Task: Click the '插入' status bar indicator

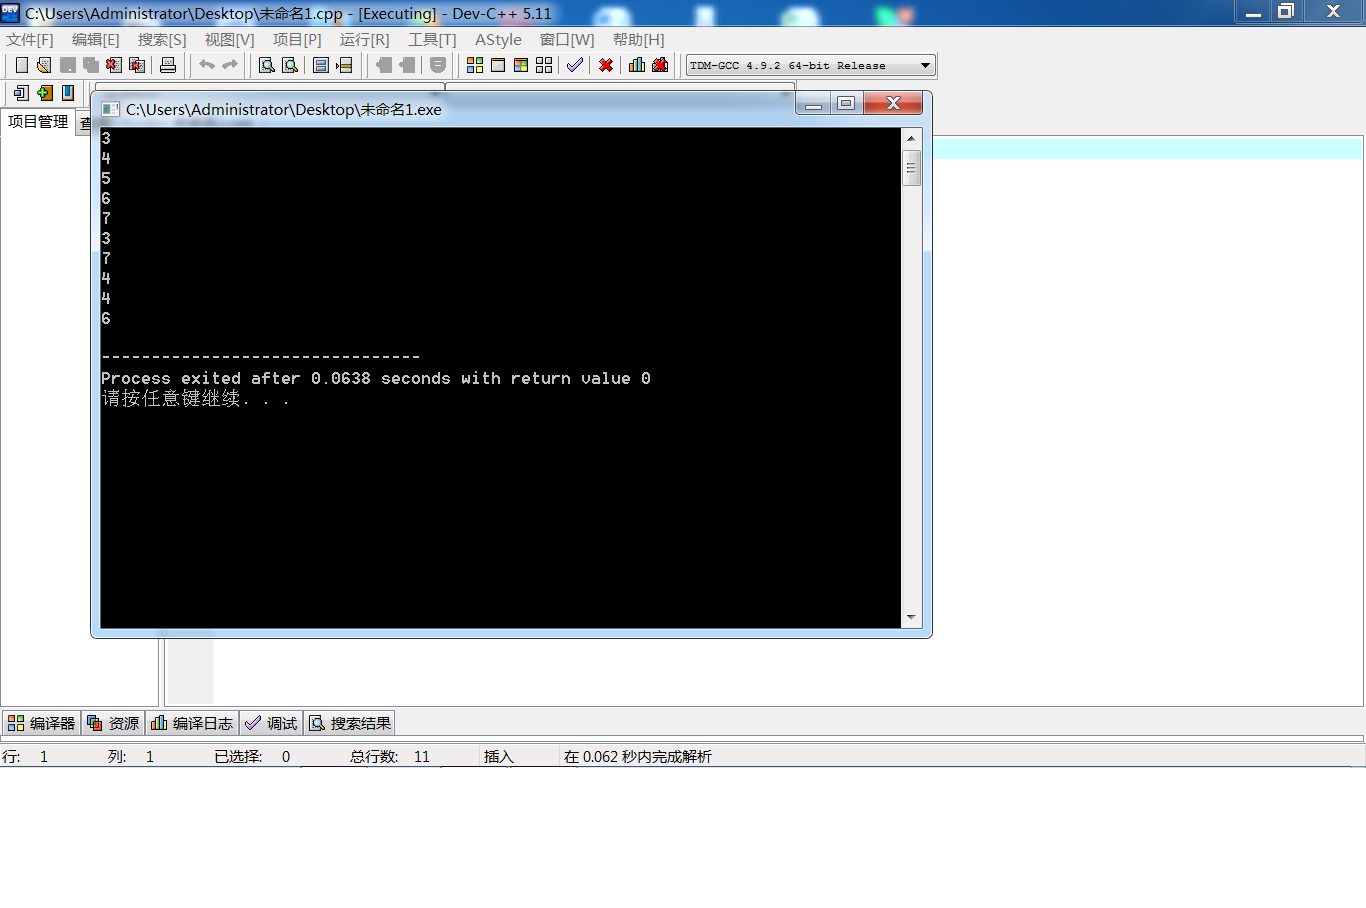Action: pos(498,757)
